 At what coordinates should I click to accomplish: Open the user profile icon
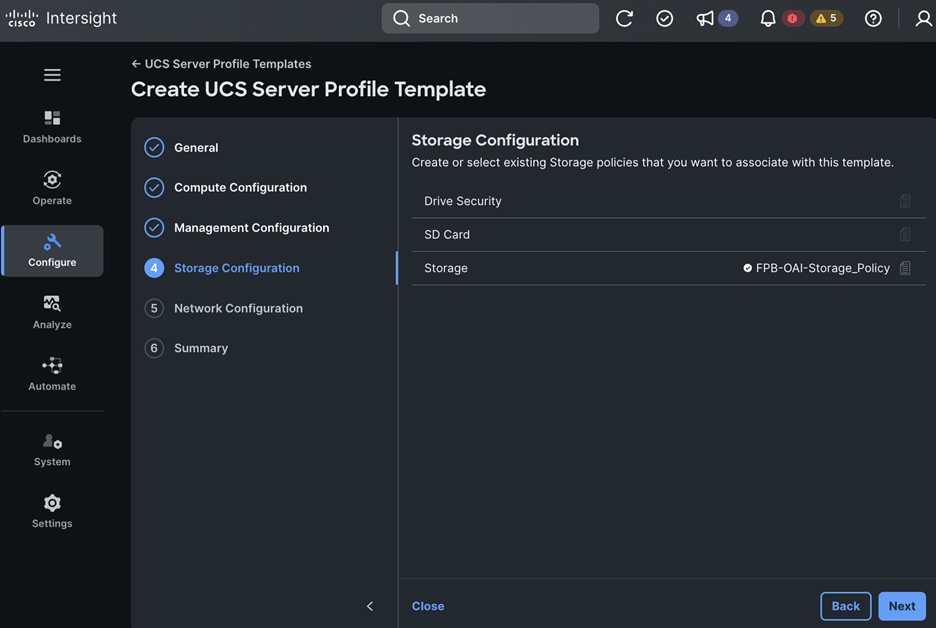[x=923, y=19]
